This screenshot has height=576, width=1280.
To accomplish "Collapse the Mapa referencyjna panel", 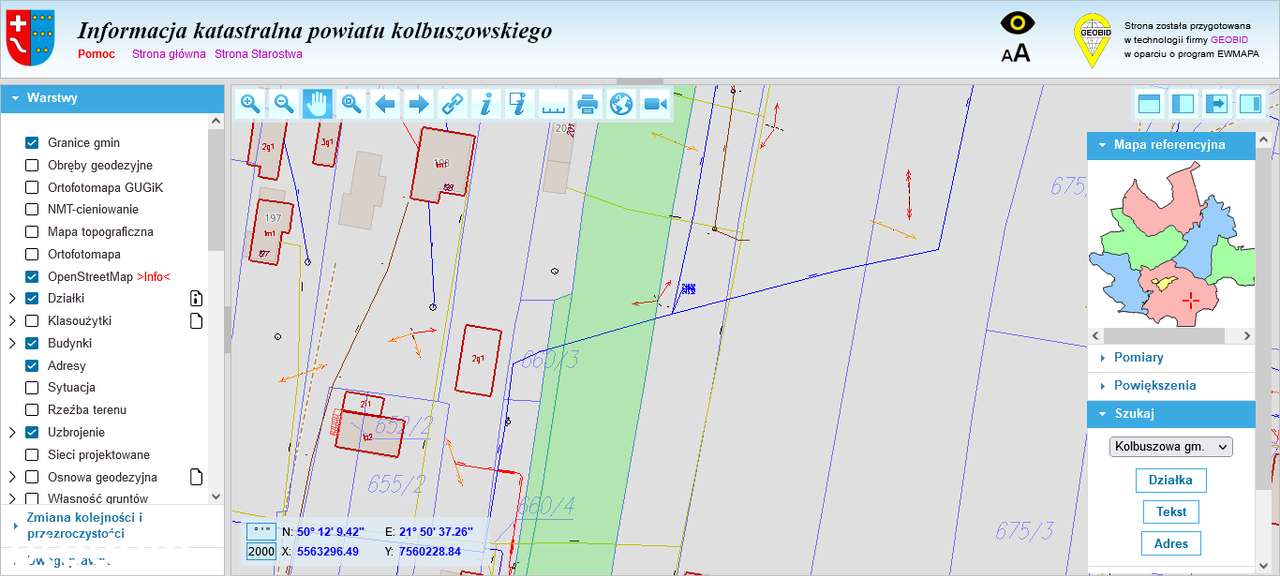I will [x=1171, y=145].
